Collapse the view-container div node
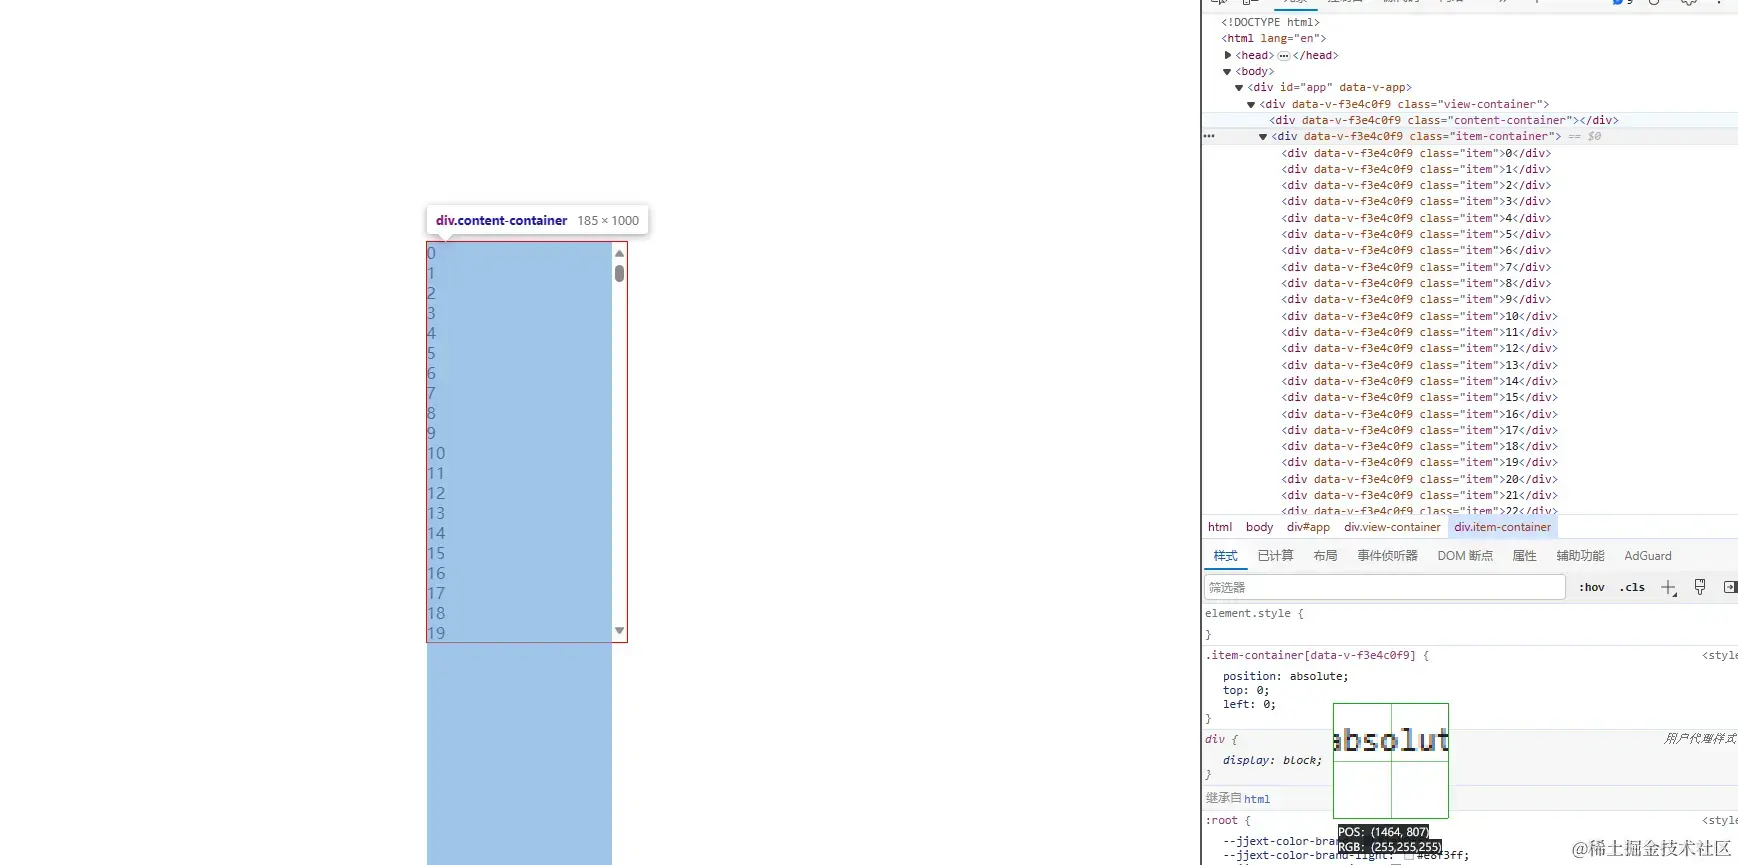This screenshot has height=865, width=1738. coord(1251,104)
